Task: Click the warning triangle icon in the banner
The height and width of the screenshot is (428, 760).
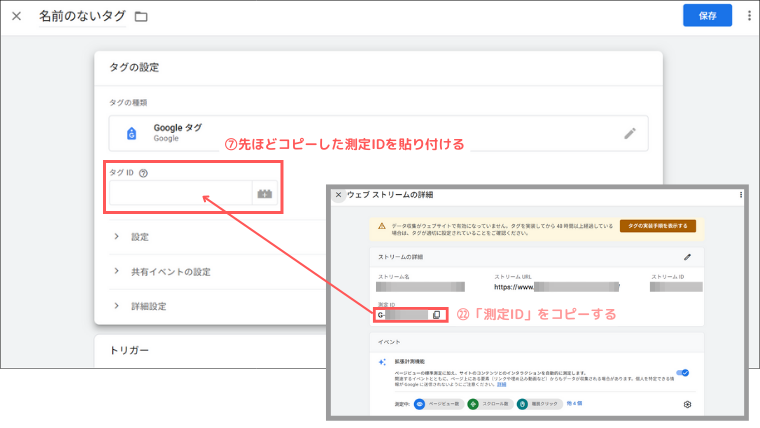Action: [x=382, y=226]
